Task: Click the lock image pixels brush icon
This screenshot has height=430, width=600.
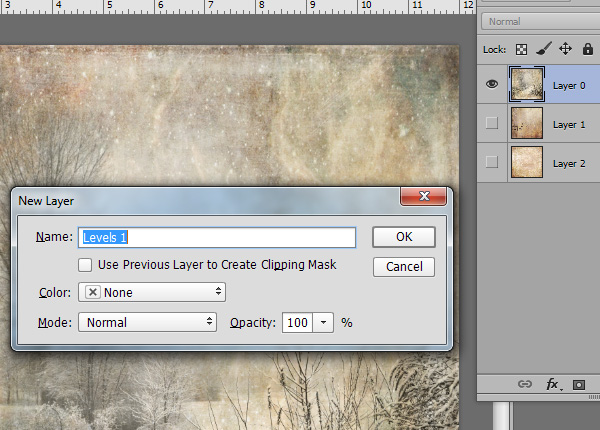Action: point(542,48)
